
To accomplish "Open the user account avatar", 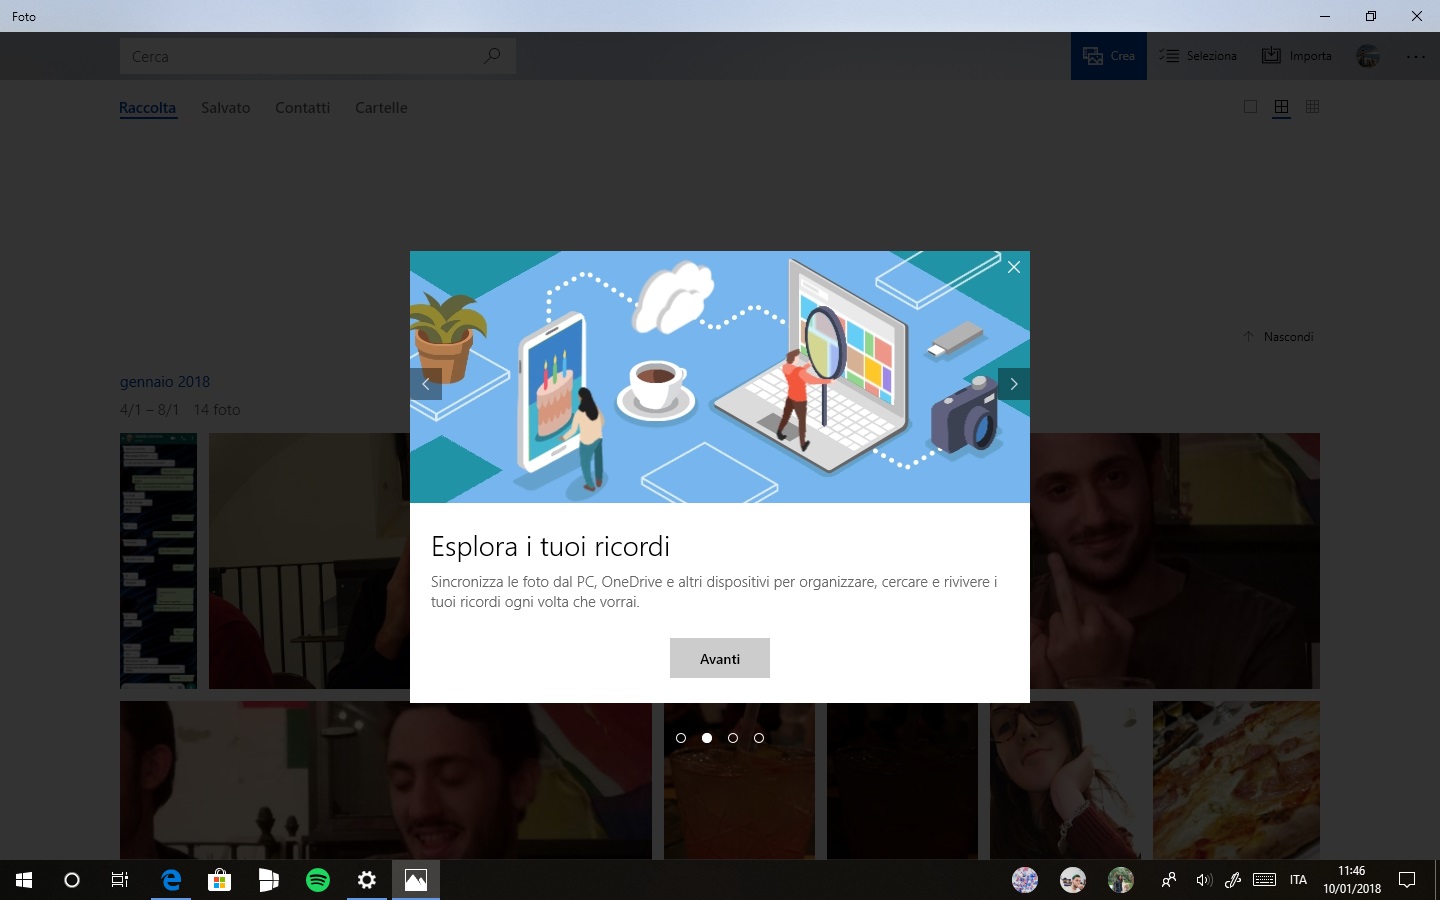I will (x=1368, y=56).
